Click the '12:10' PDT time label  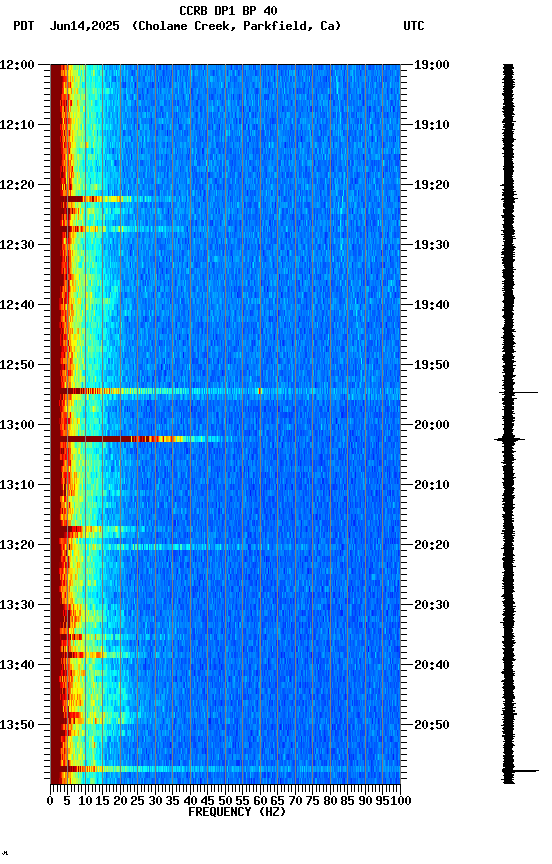pos(17,125)
